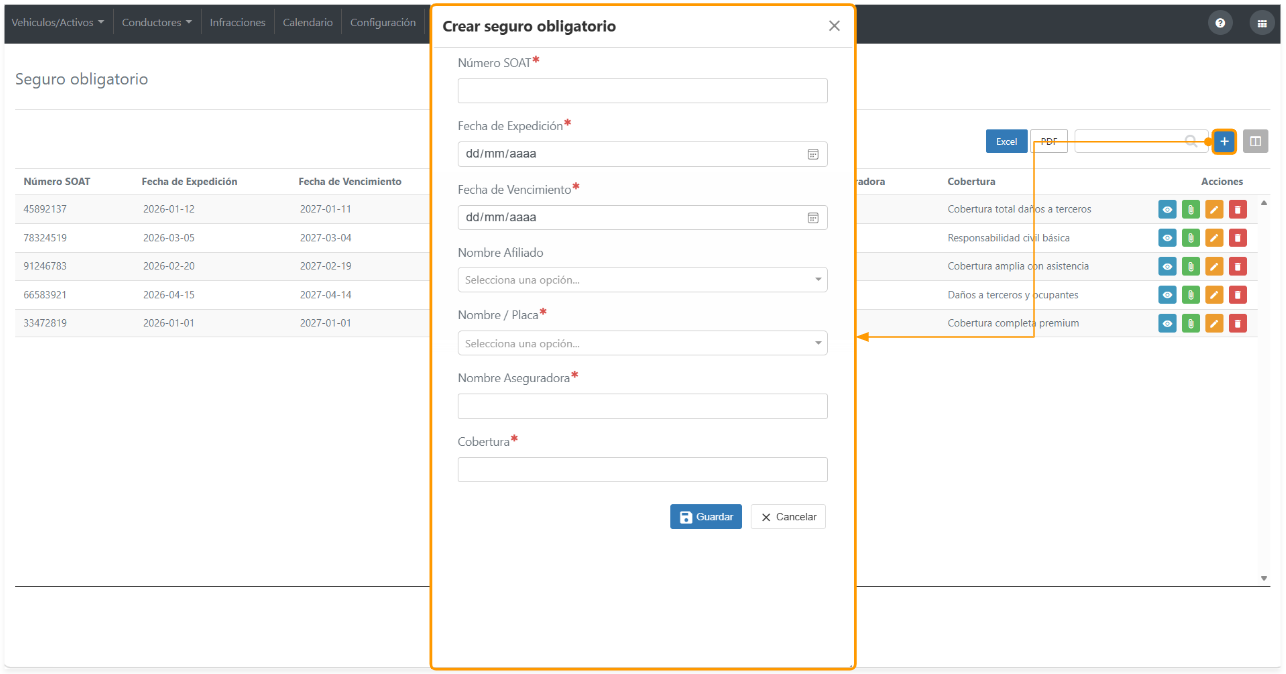Edit the Daños a terceros y ocupantes row
The height and width of the screenshot is (674, 1286).
click(1214, 295)
